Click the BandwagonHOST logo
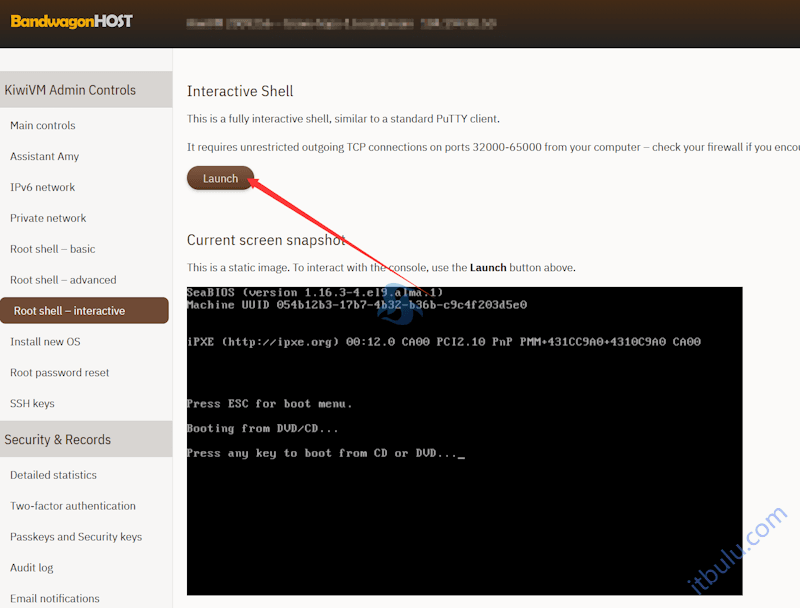The width and height of the screenshot is (800, 608). tap(71, 21)
